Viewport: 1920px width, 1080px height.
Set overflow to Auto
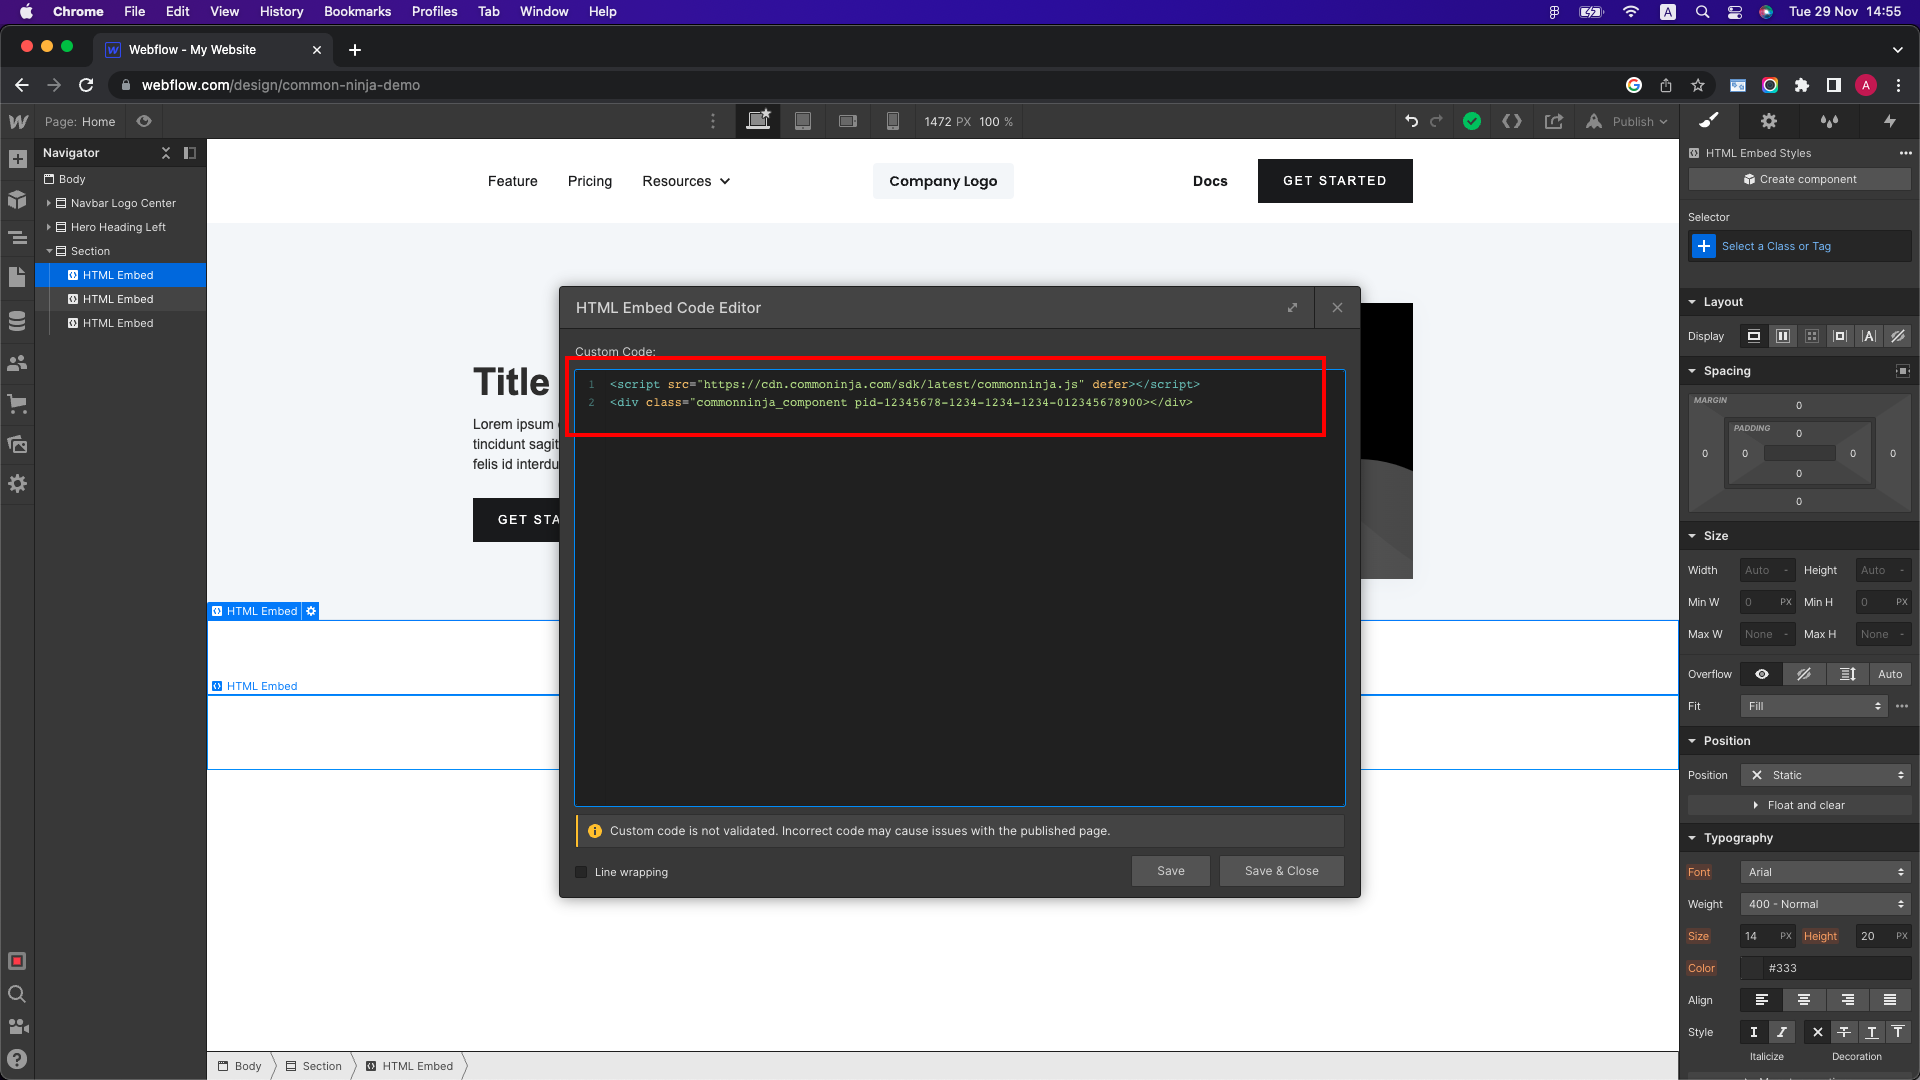coord(1890,674)
